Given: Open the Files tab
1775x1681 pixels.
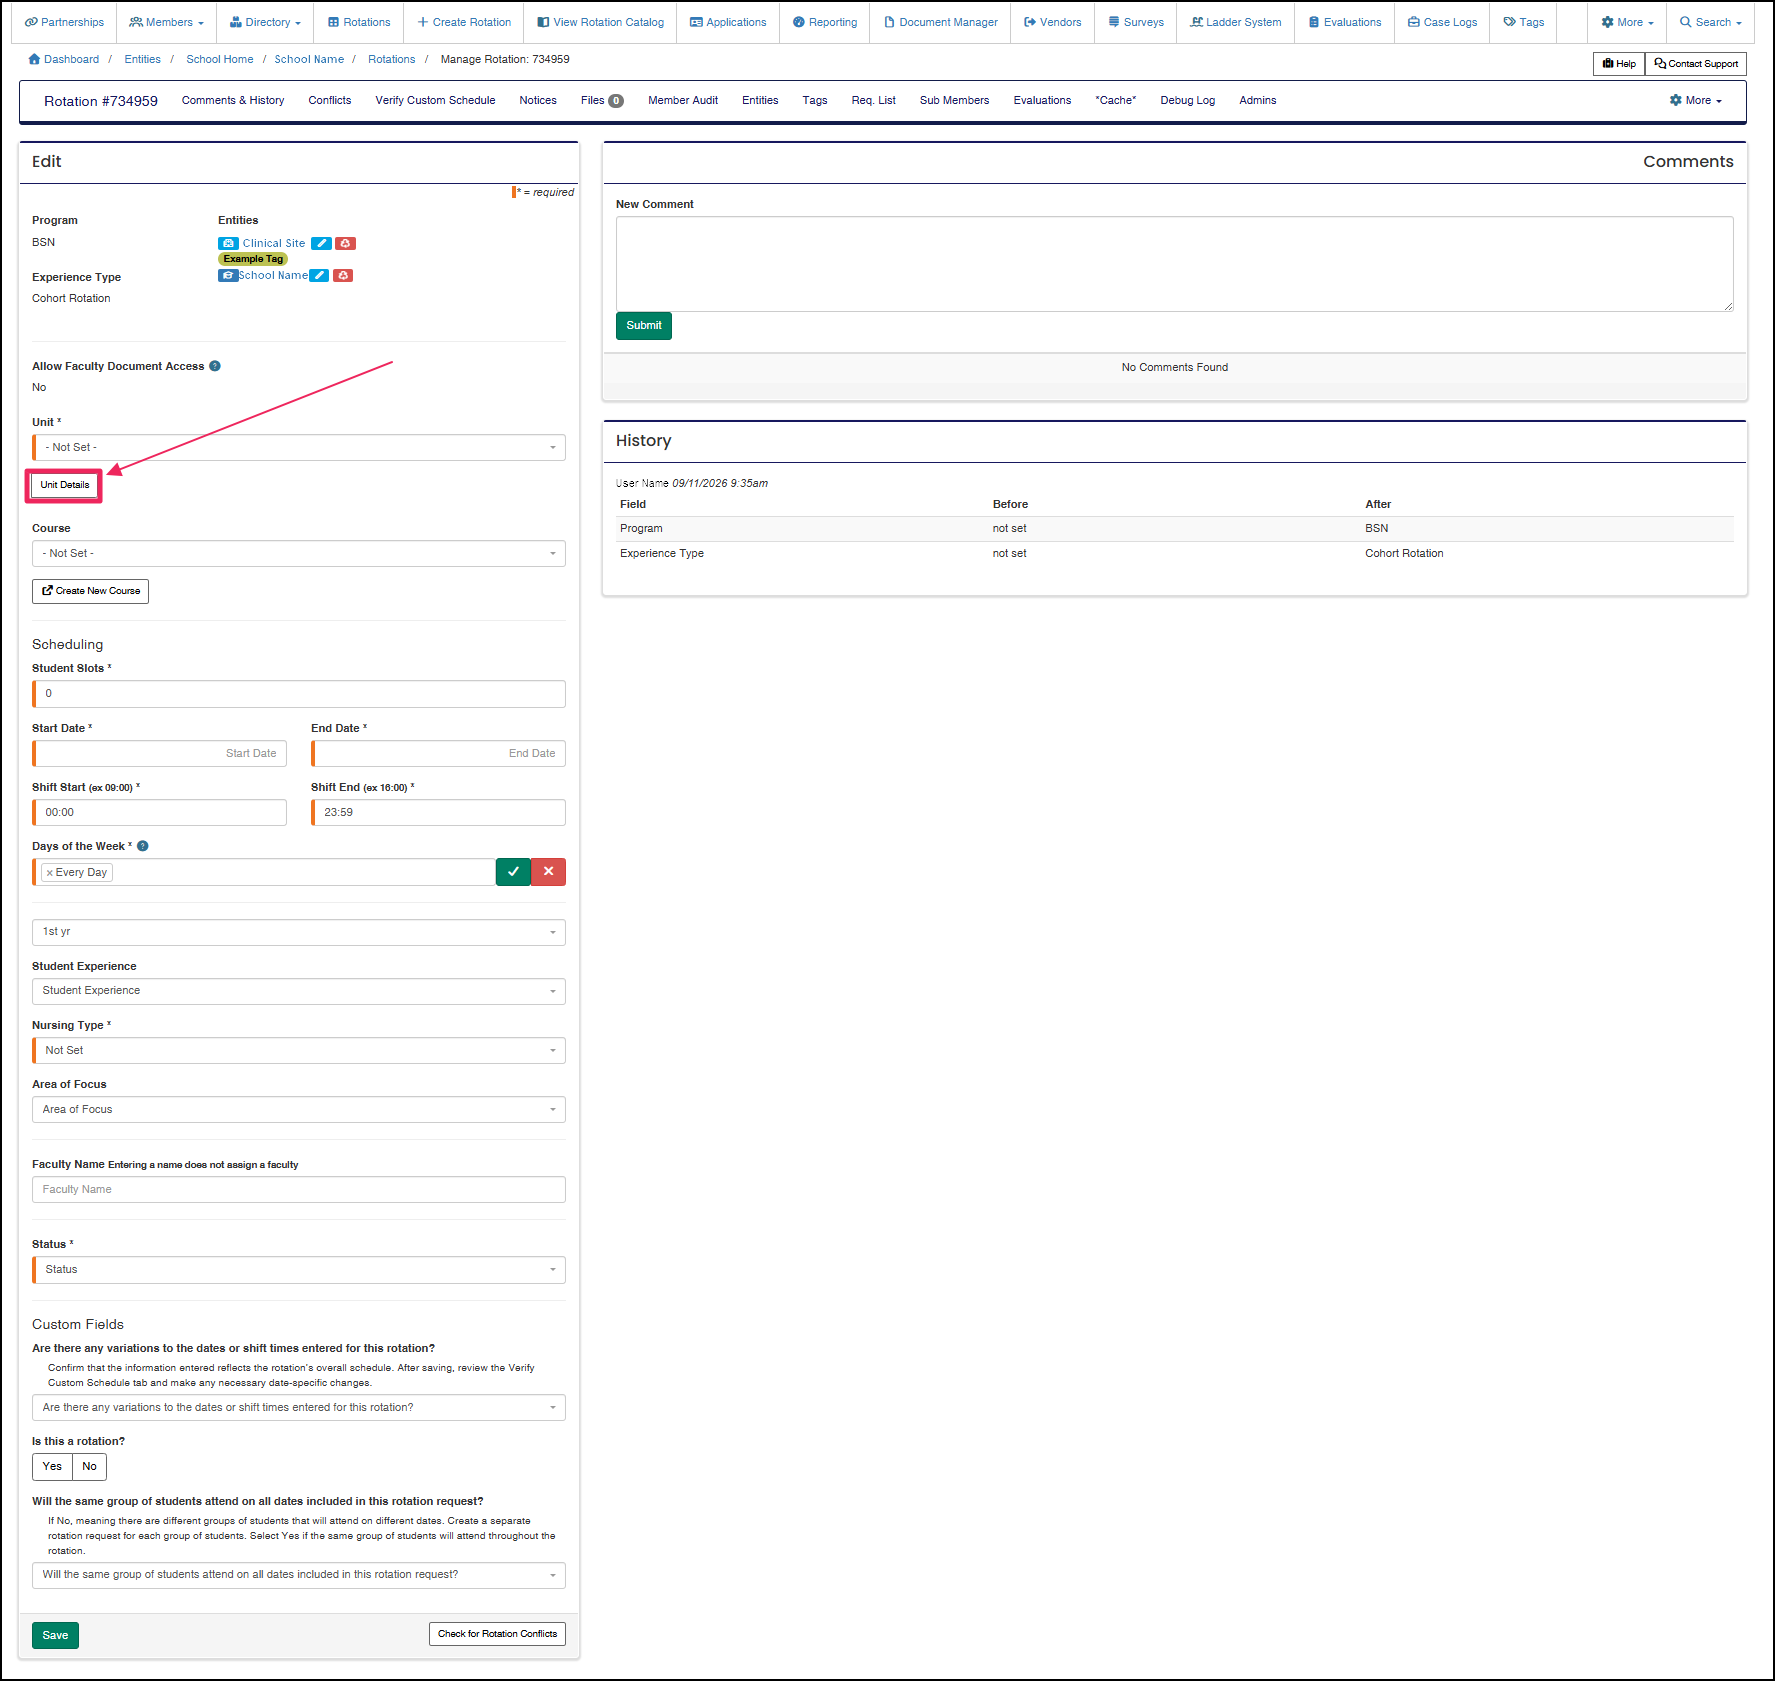Looking at the screenshot, I should coord(602,100).
